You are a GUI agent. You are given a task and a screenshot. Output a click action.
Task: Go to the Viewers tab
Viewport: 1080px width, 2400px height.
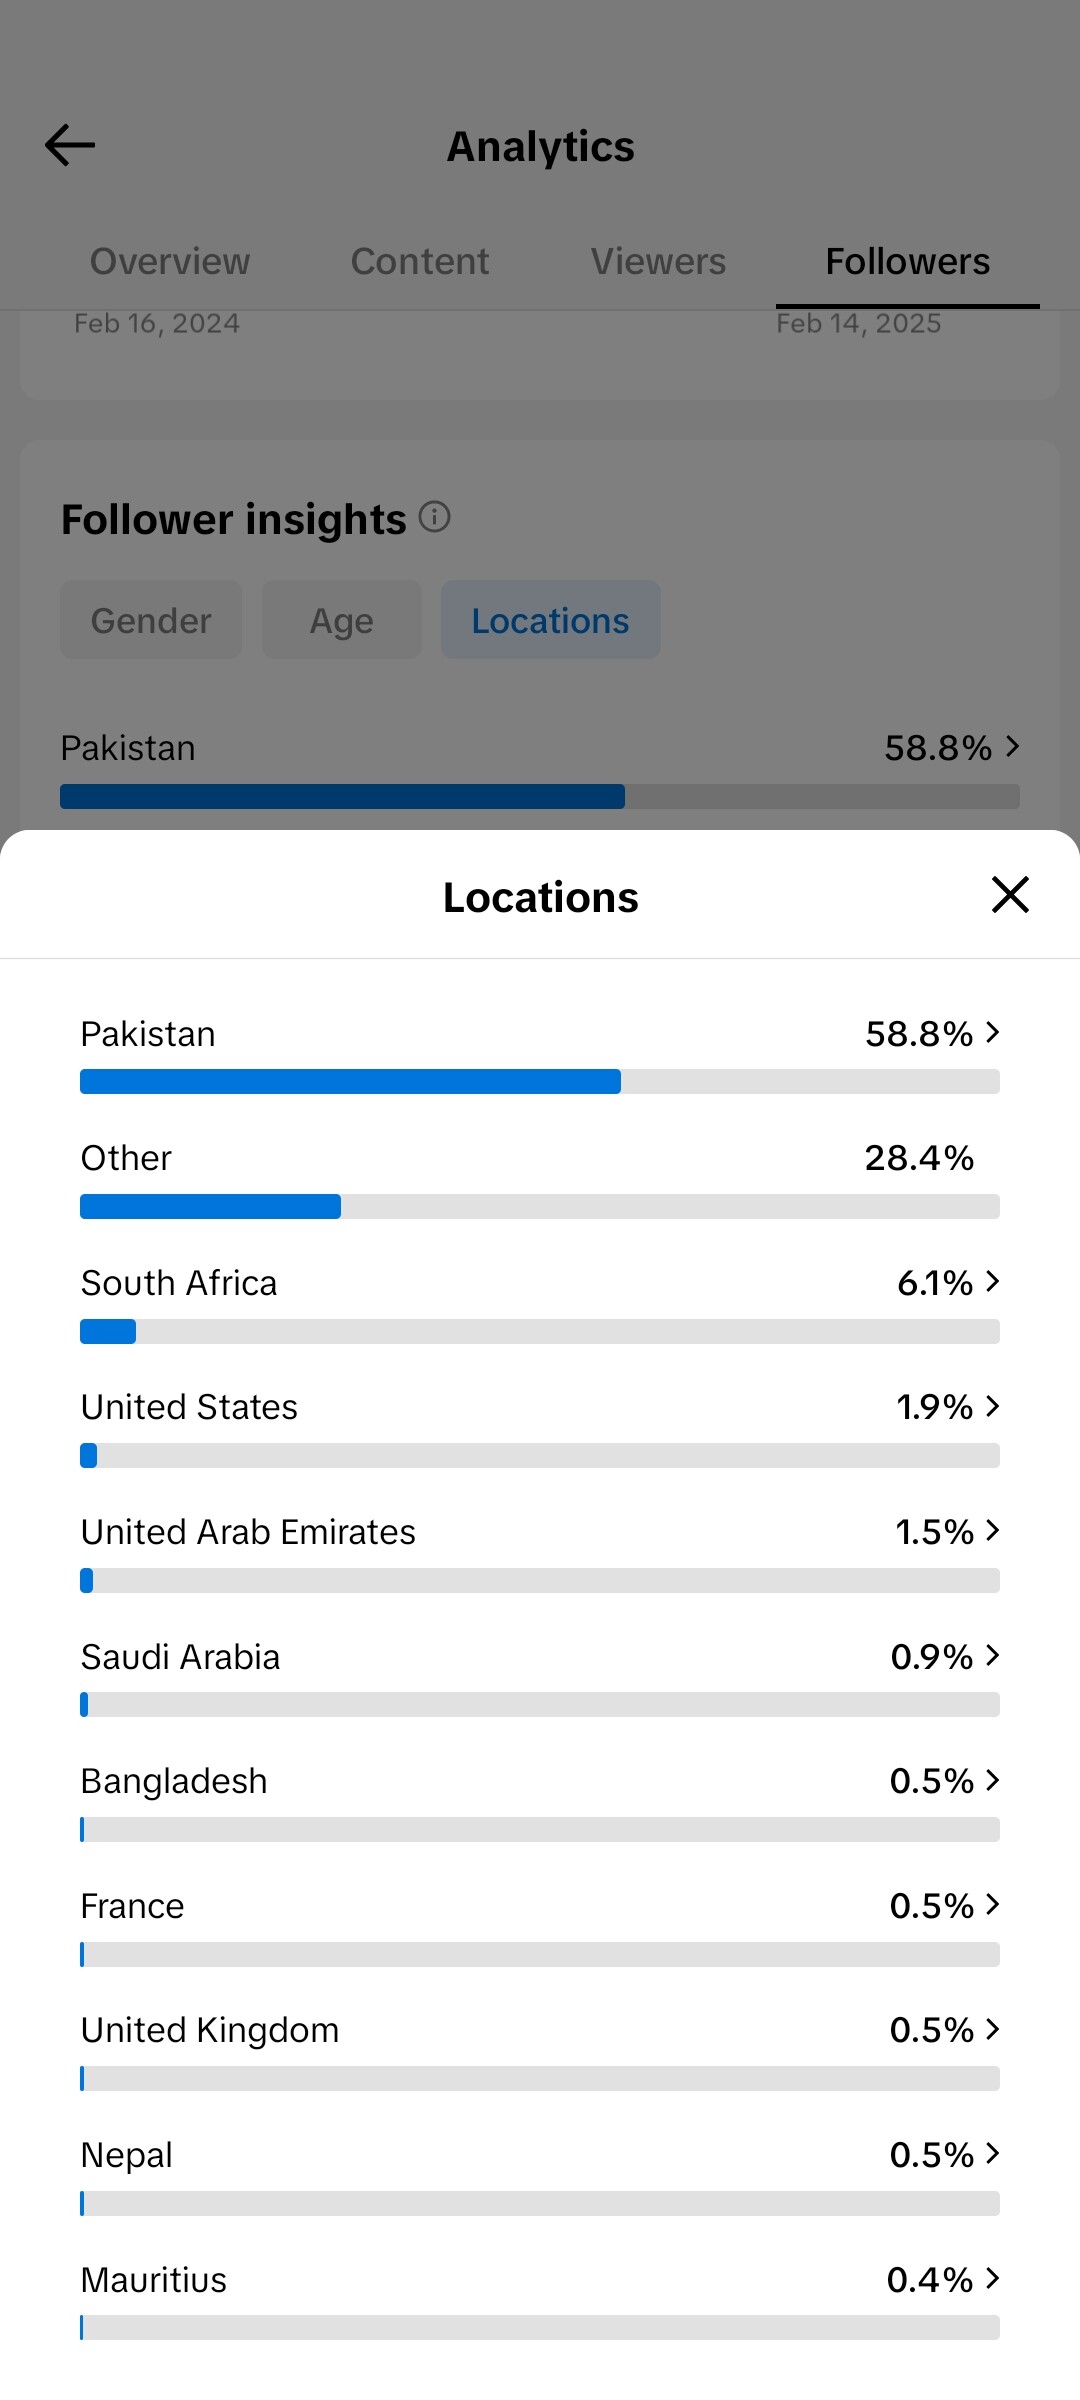[658, 262]
